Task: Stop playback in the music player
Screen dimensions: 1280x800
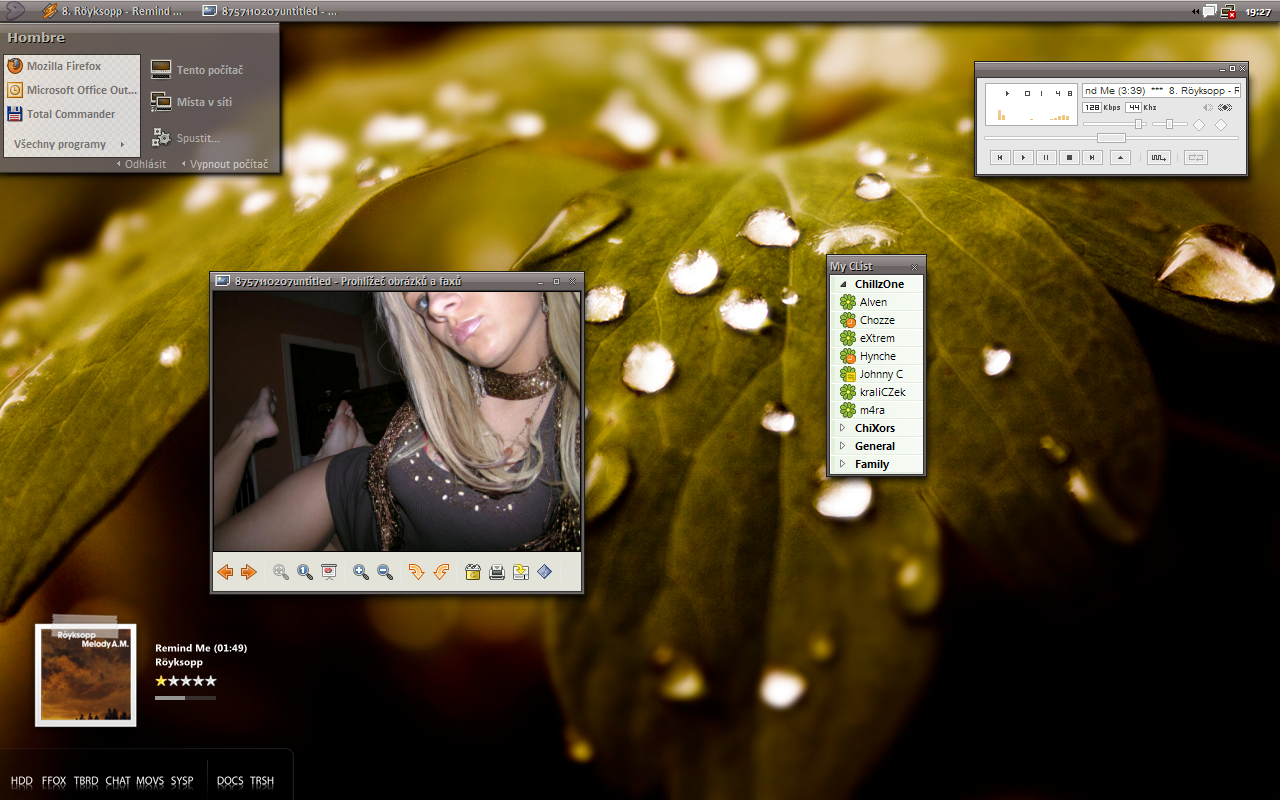Action: tap(1069, 157)
